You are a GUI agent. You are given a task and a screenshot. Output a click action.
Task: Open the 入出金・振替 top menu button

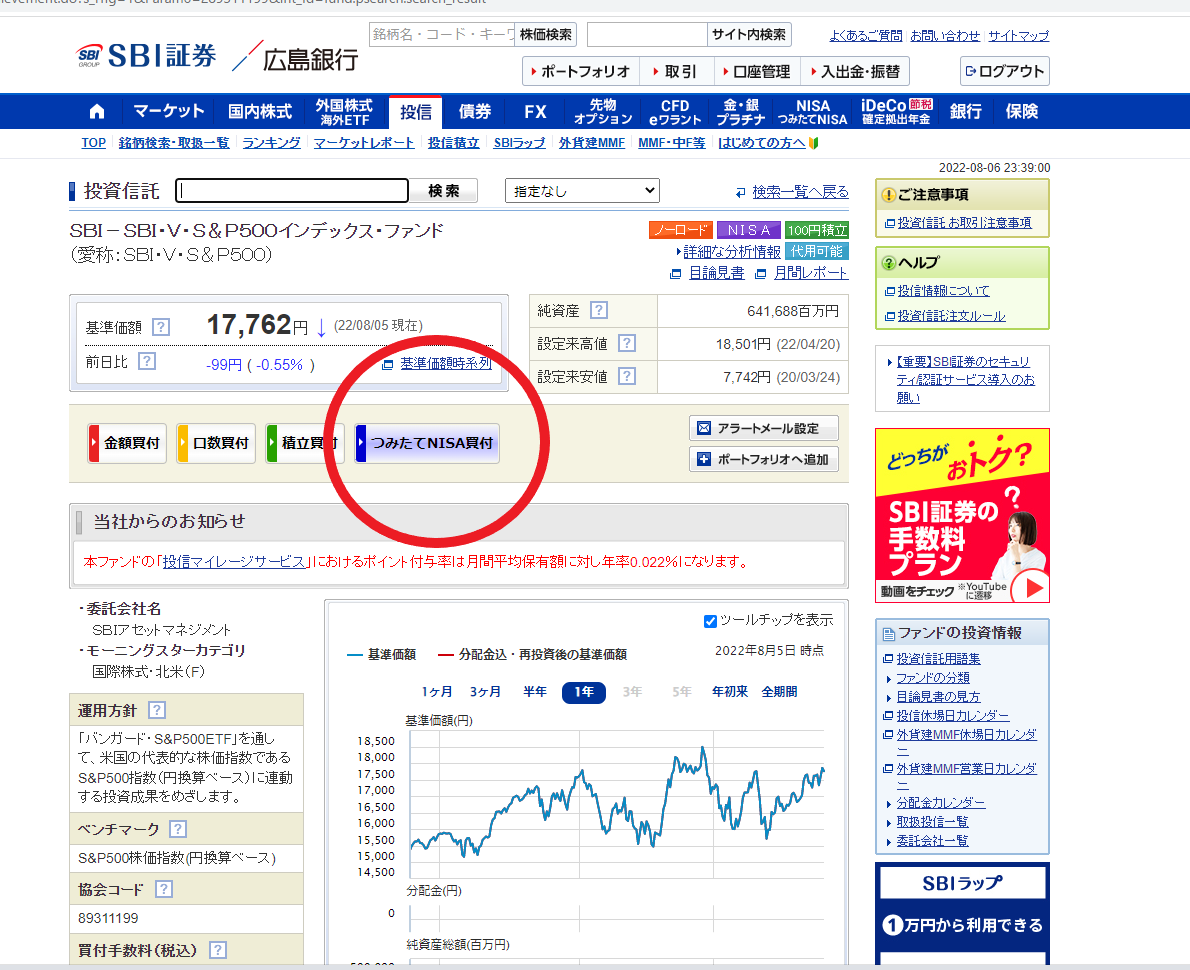[x=855, y=71]
